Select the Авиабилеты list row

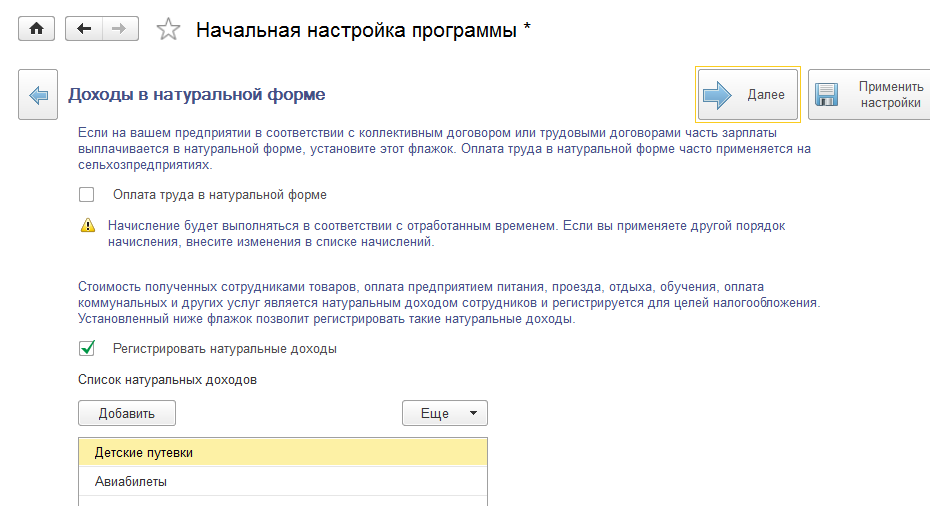283,481
